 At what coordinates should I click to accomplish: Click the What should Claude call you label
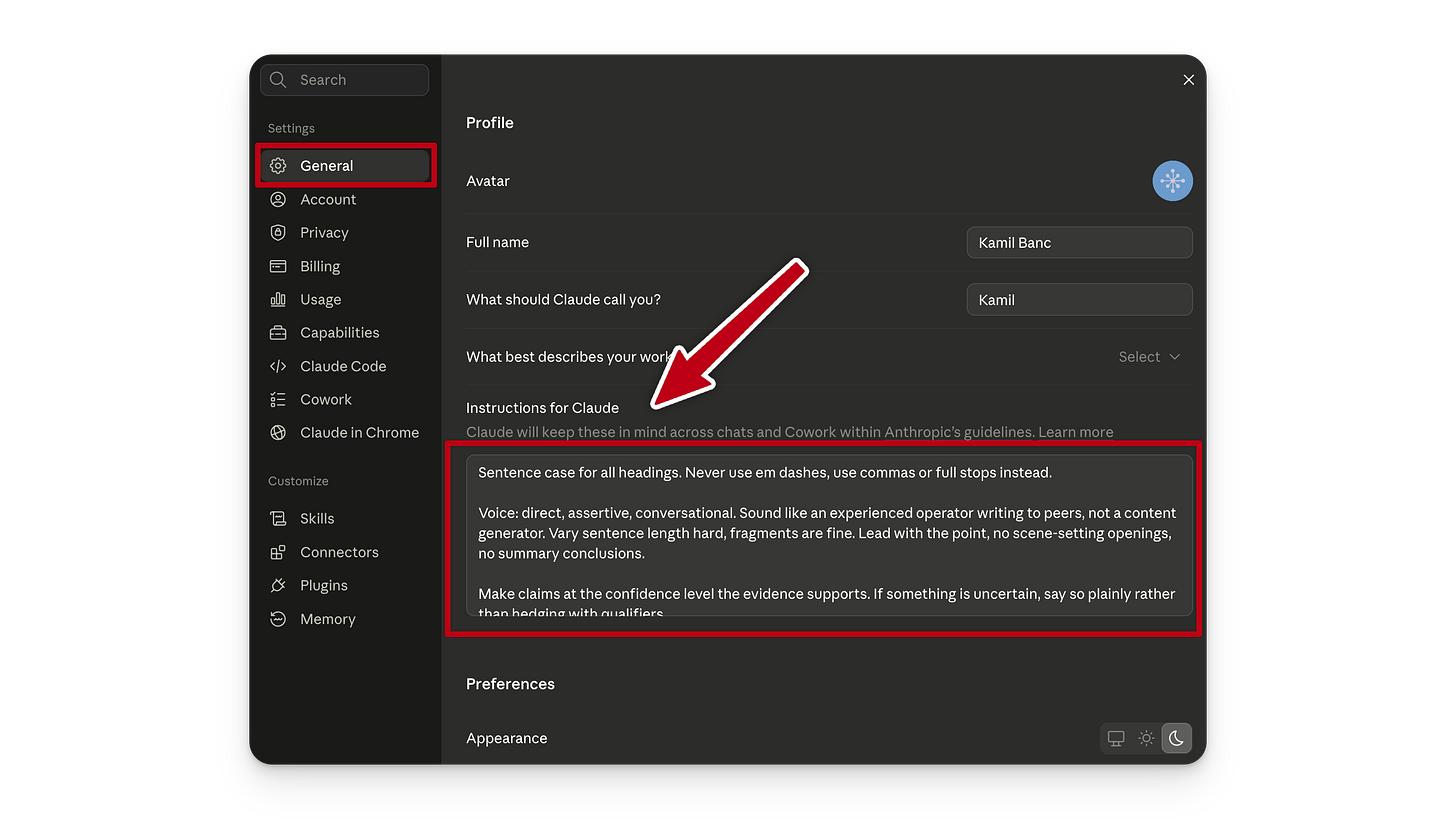[563, 300]
